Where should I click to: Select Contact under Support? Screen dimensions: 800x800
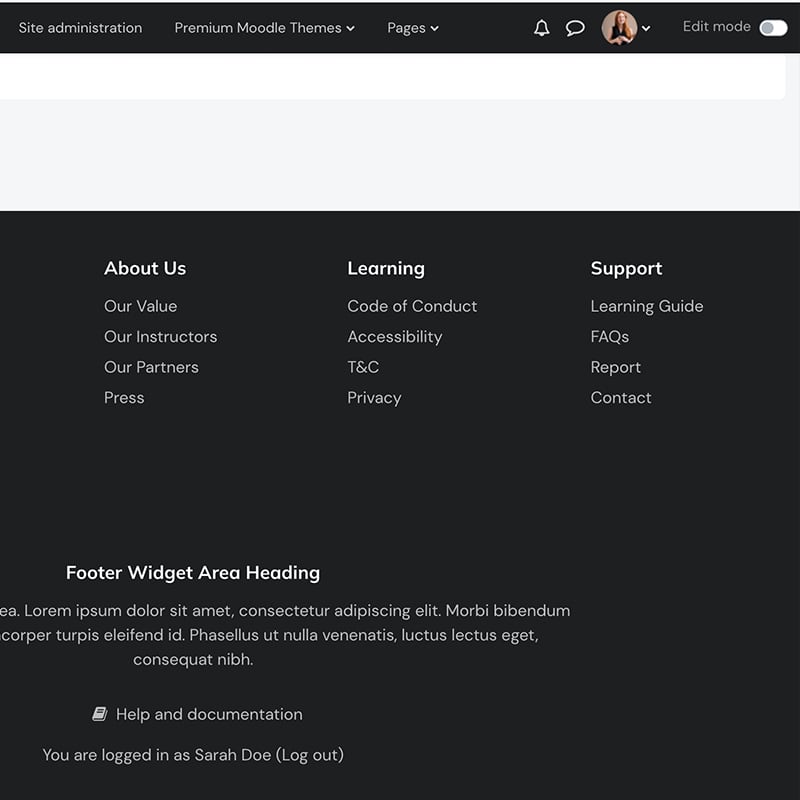click(621, 397)
